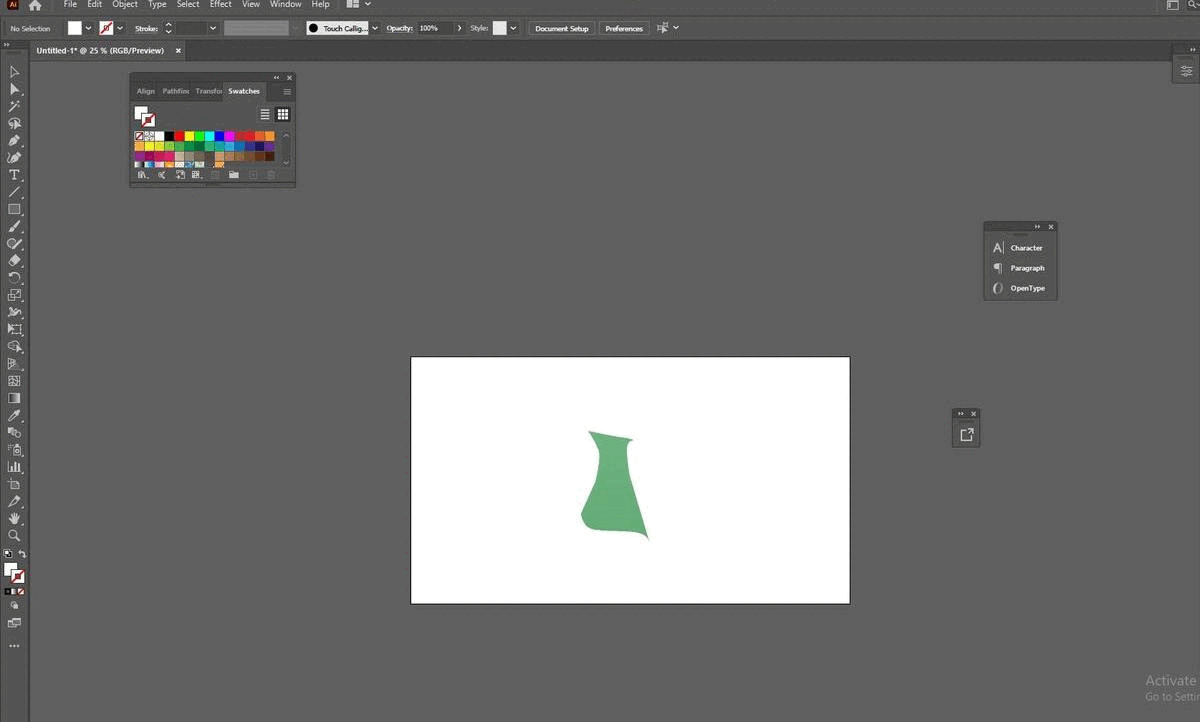Select the Blend tool
This screenshot has height=722, width=1200.
[x=14, y=432]
